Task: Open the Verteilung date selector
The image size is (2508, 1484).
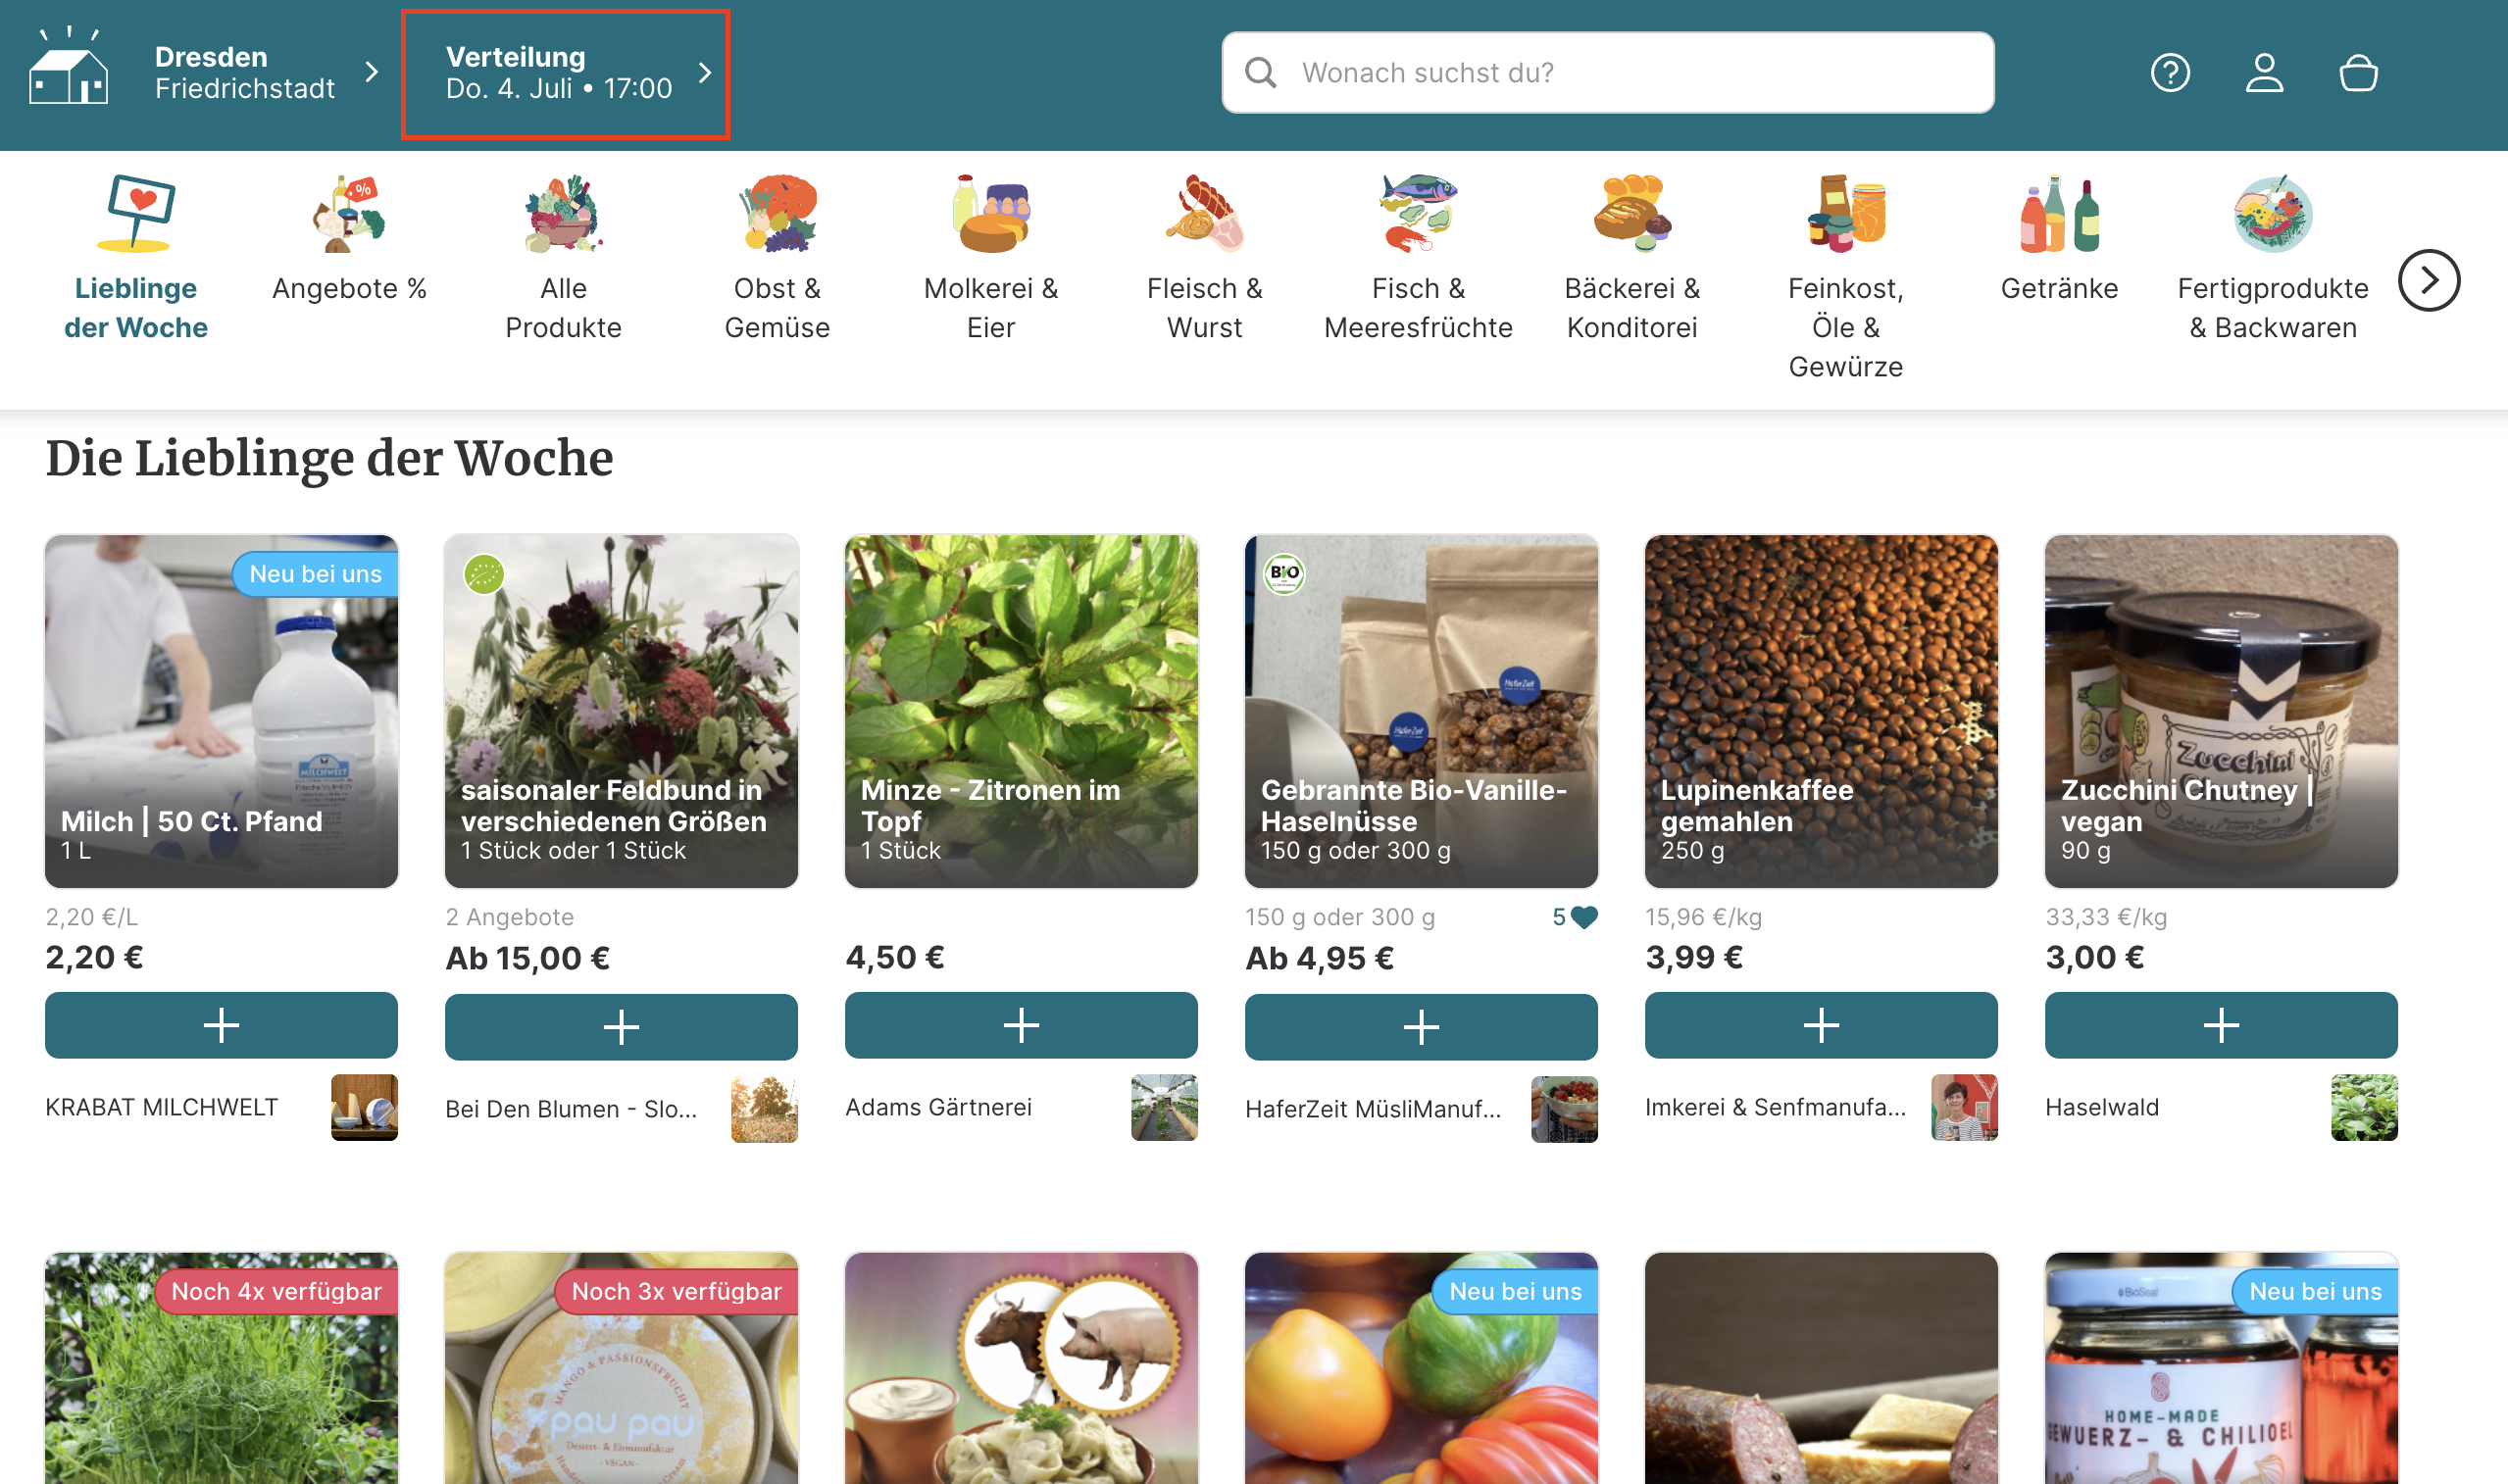Action: click(566, 74)
